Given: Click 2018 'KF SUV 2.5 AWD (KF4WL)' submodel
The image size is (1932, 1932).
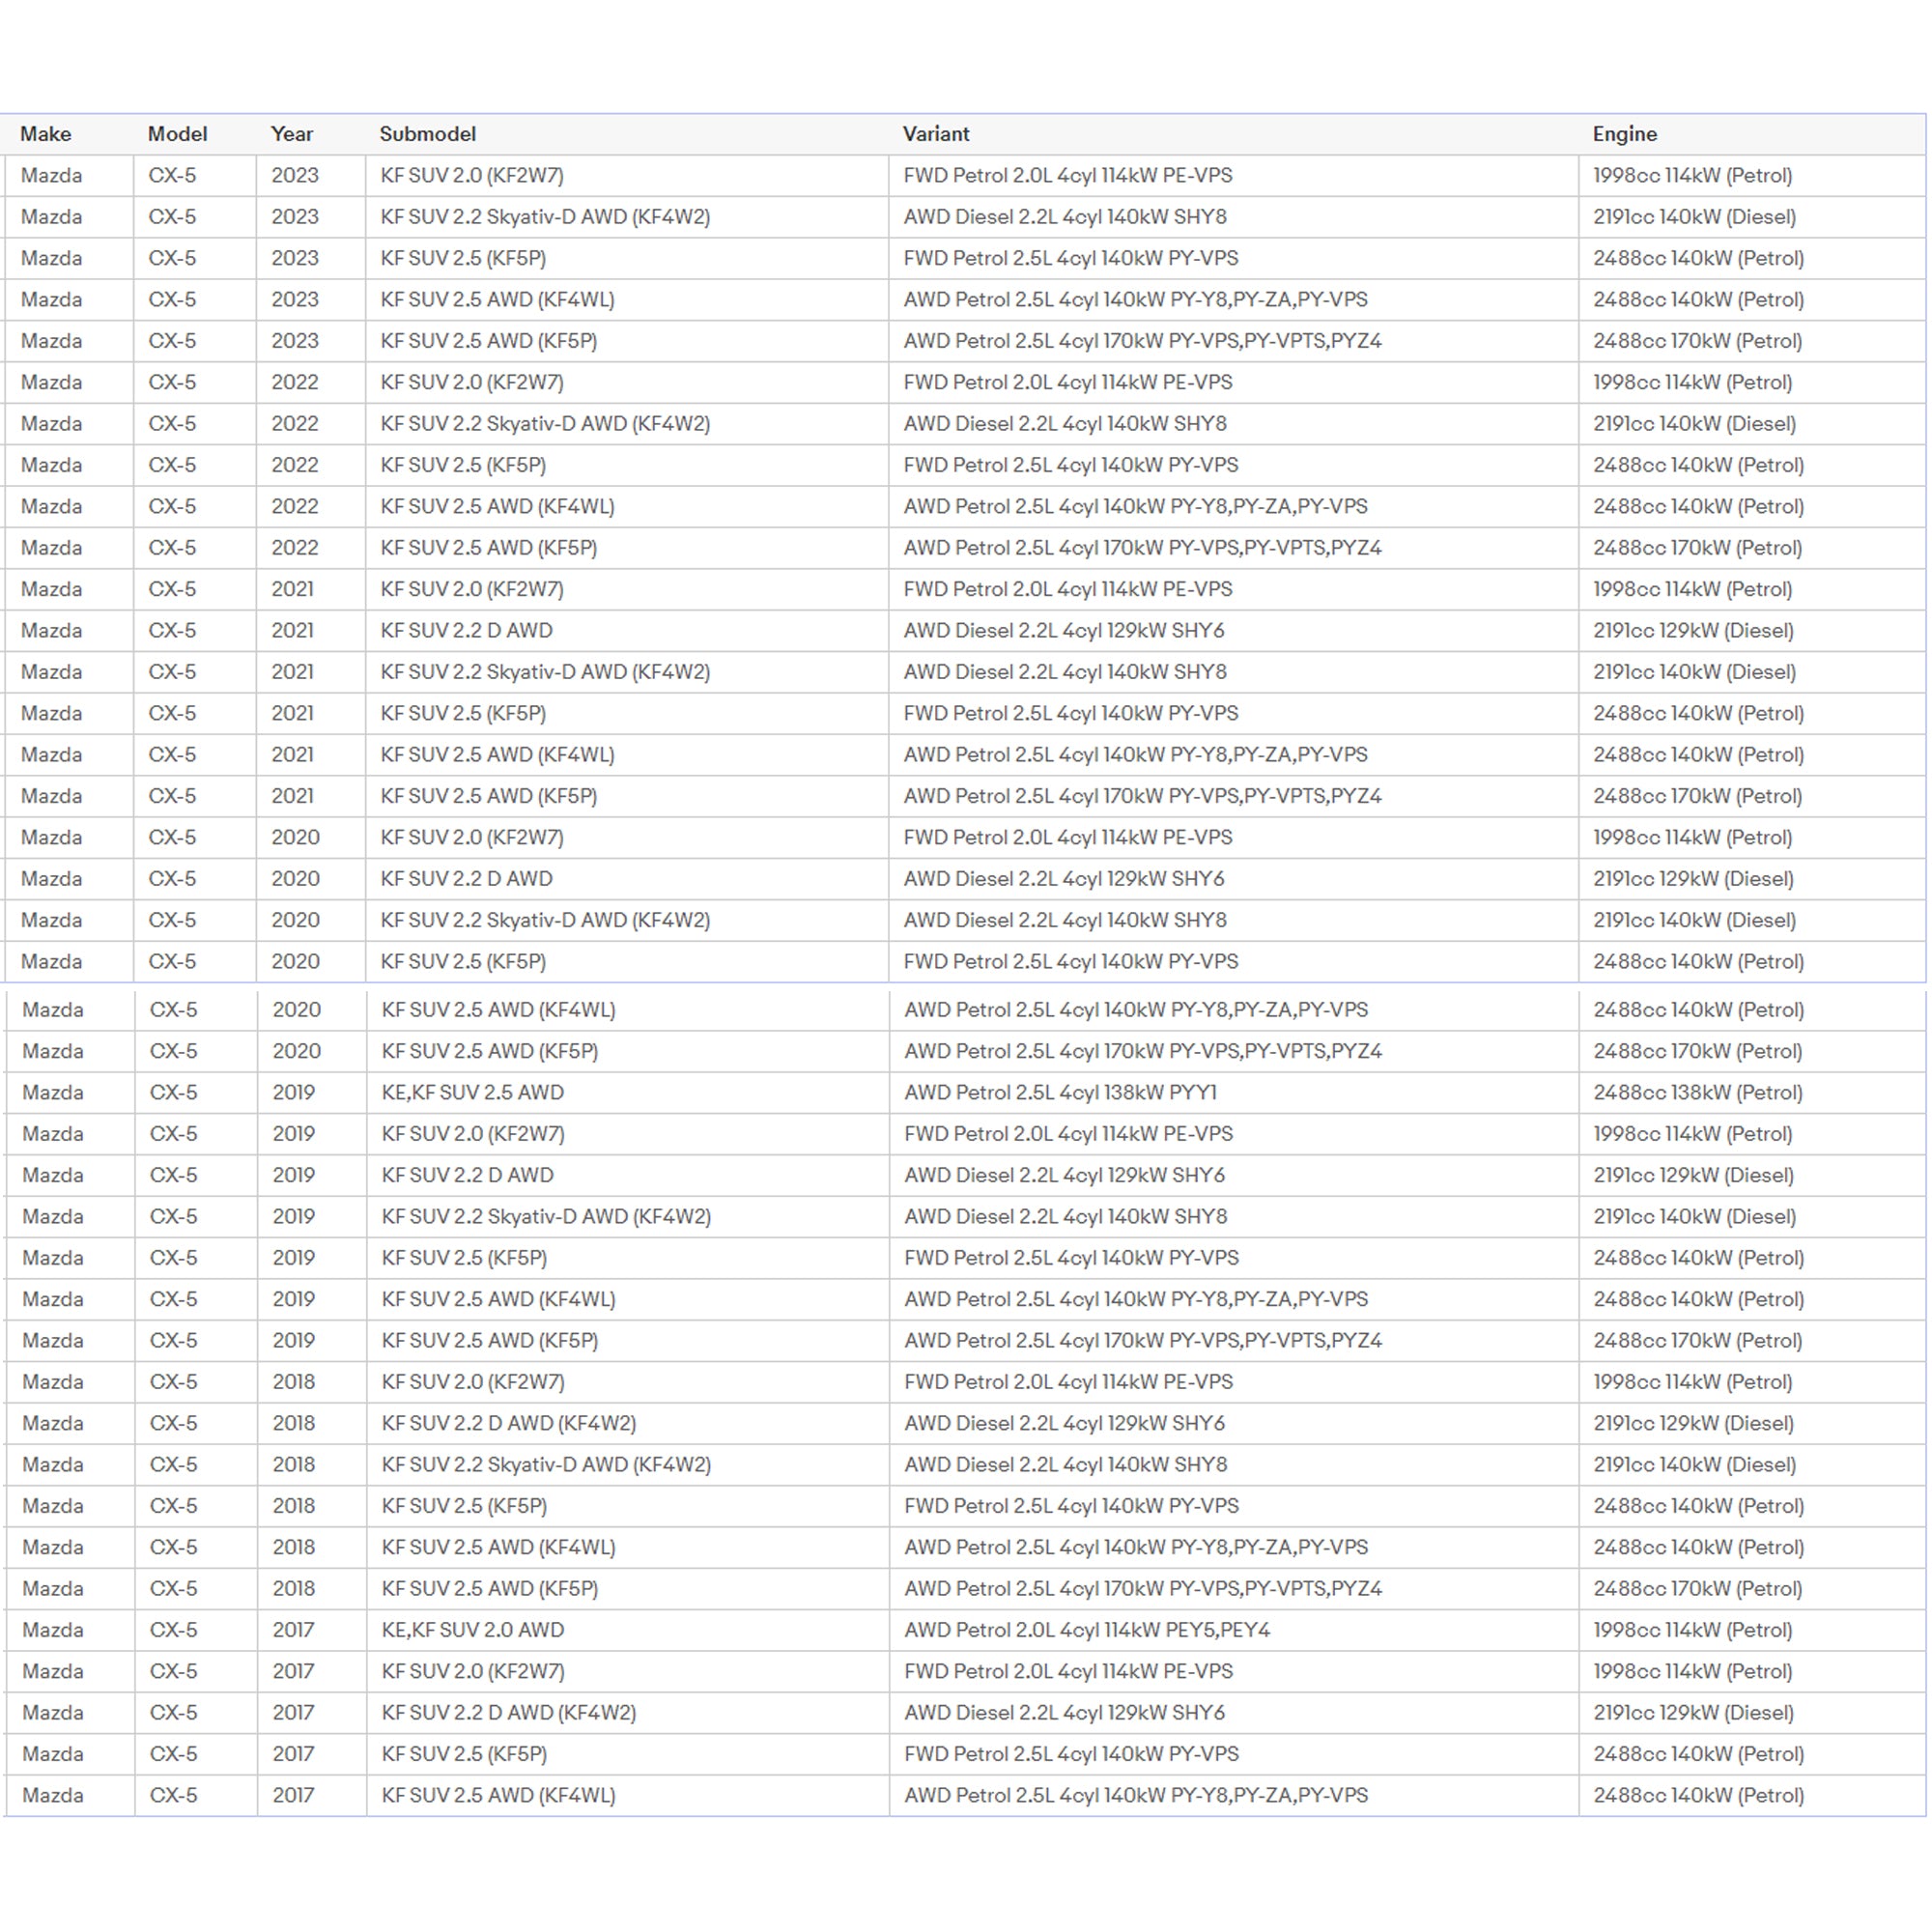Looking at the screenshot, I should pos(498,1548).
